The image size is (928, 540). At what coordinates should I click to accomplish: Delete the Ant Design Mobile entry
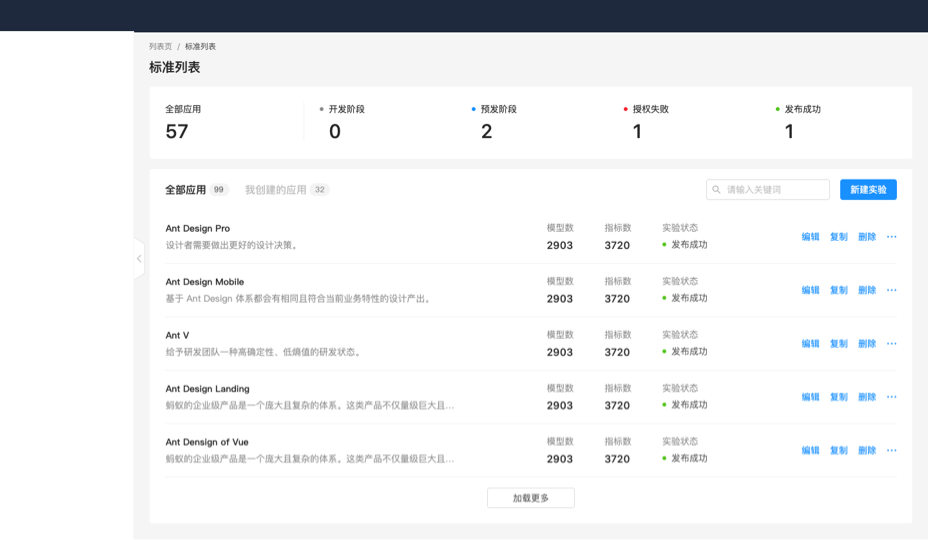[x=867, y=290]
